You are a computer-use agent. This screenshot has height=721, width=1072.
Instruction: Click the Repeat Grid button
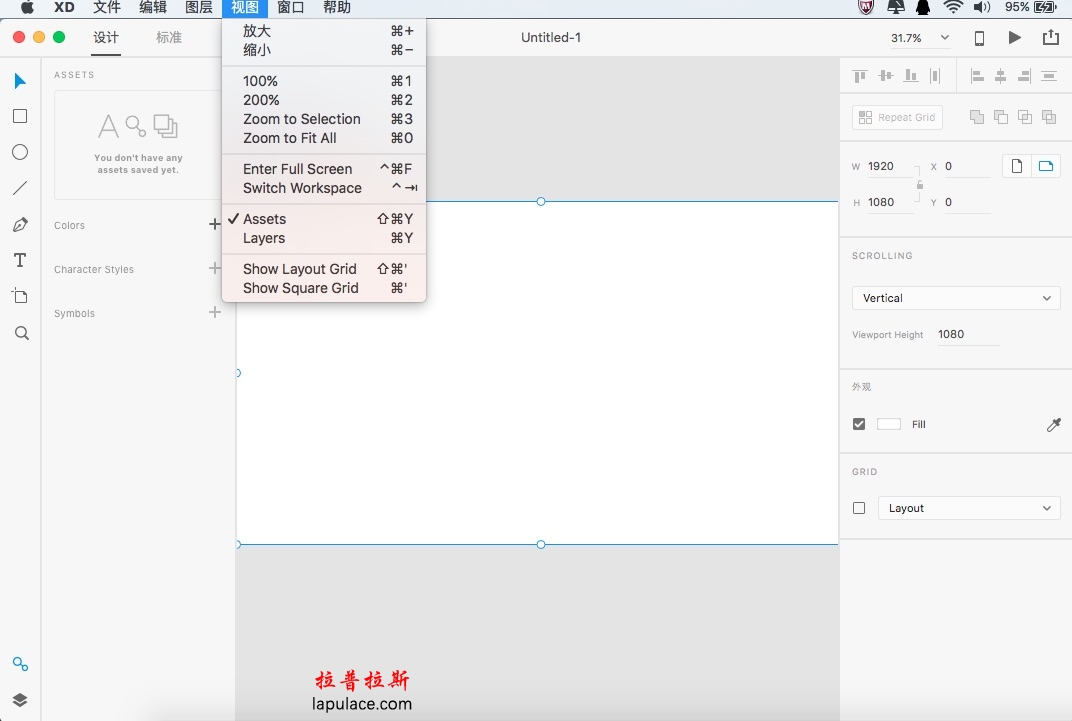tap(897, 117)
